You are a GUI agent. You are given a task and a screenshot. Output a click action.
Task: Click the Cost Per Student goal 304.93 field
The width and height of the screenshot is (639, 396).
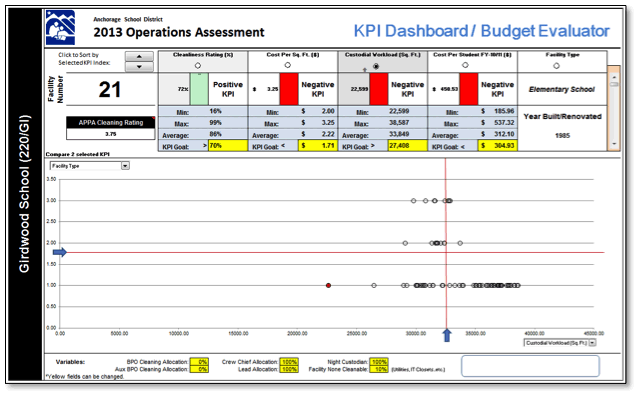(x=497, y=146)
